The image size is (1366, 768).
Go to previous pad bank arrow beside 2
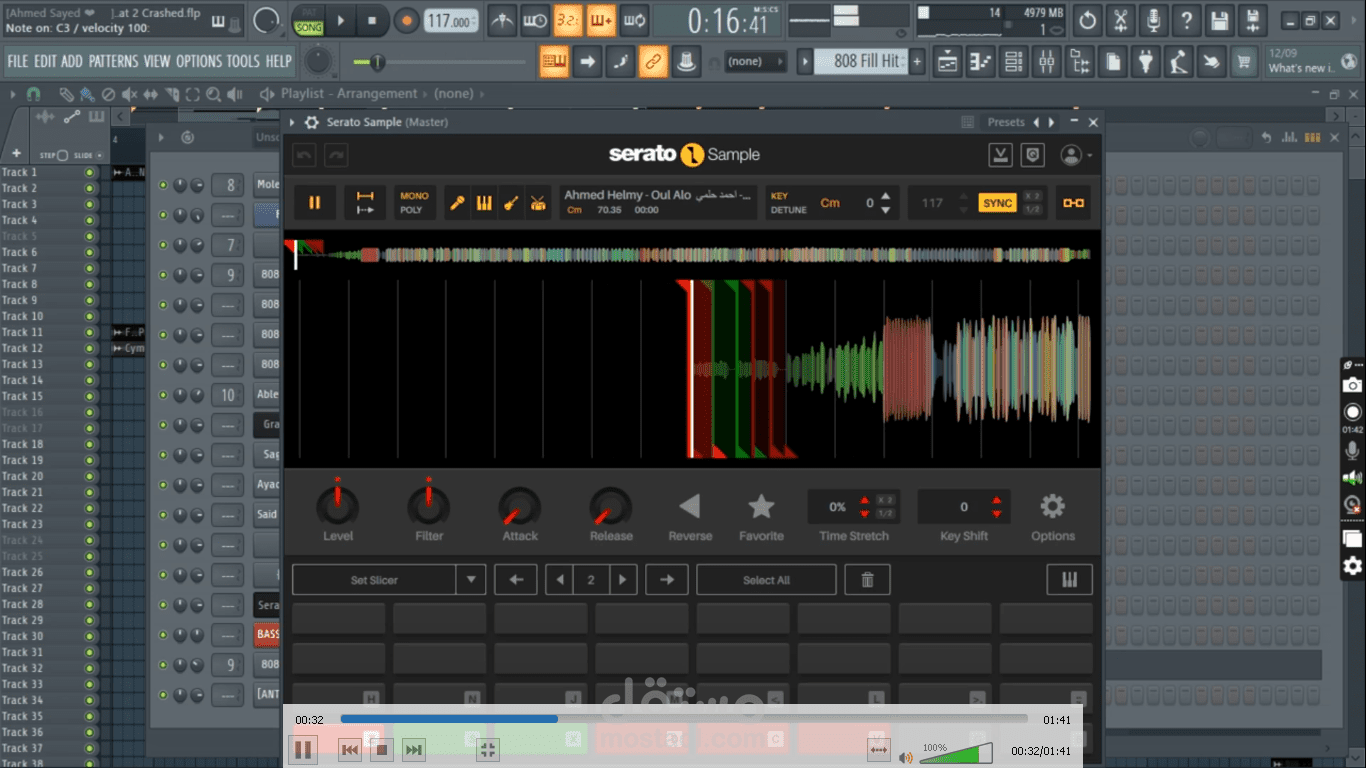(x=560, y=580)
